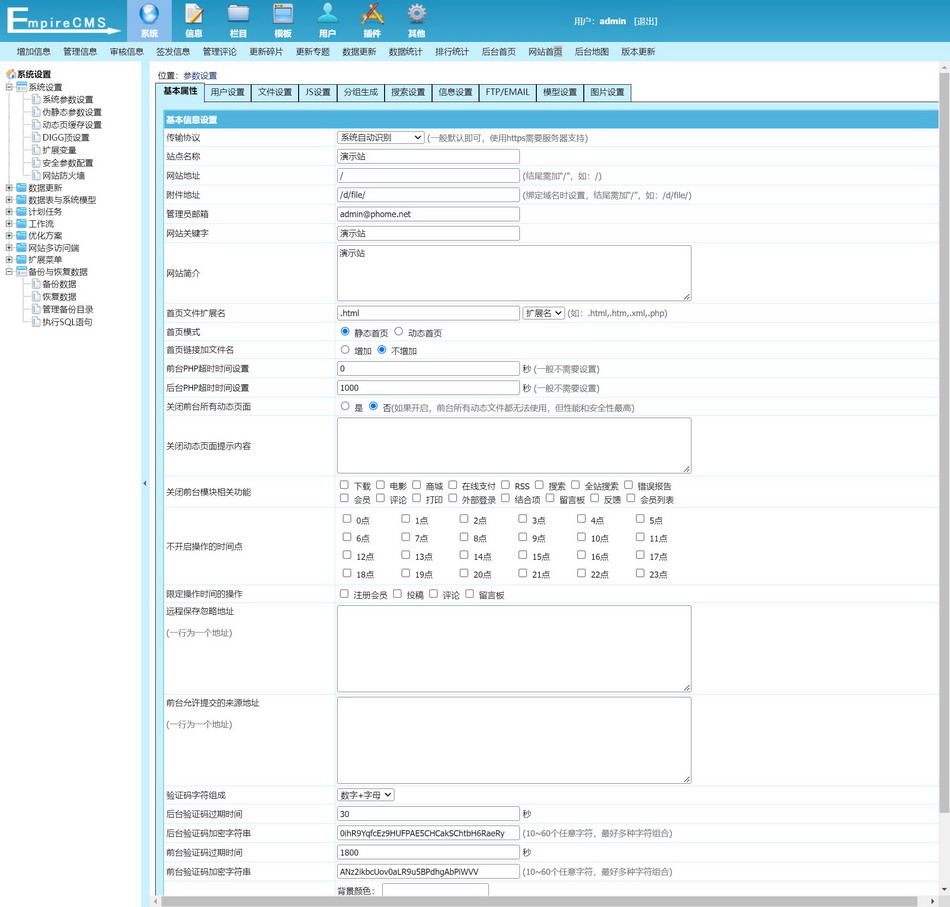This screenshot has height=907, width=950.
Task: Select the 静态首页 radio button
Action: tap(345, 331)
